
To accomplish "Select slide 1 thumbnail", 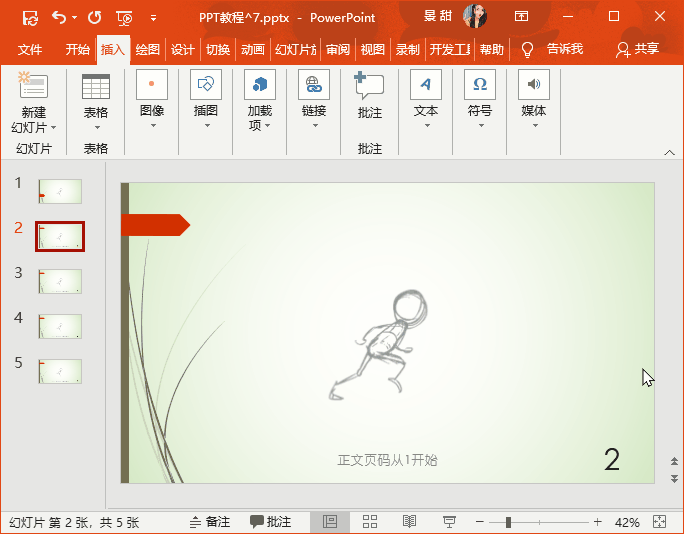I will click(x=60, y=191).
